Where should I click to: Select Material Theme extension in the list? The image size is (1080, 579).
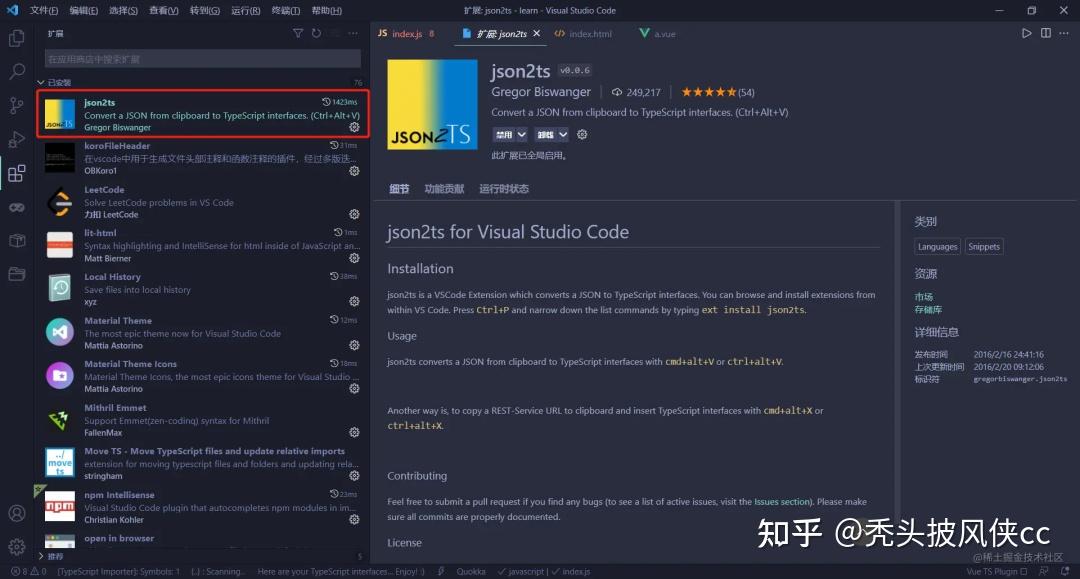tap(202, 333)
